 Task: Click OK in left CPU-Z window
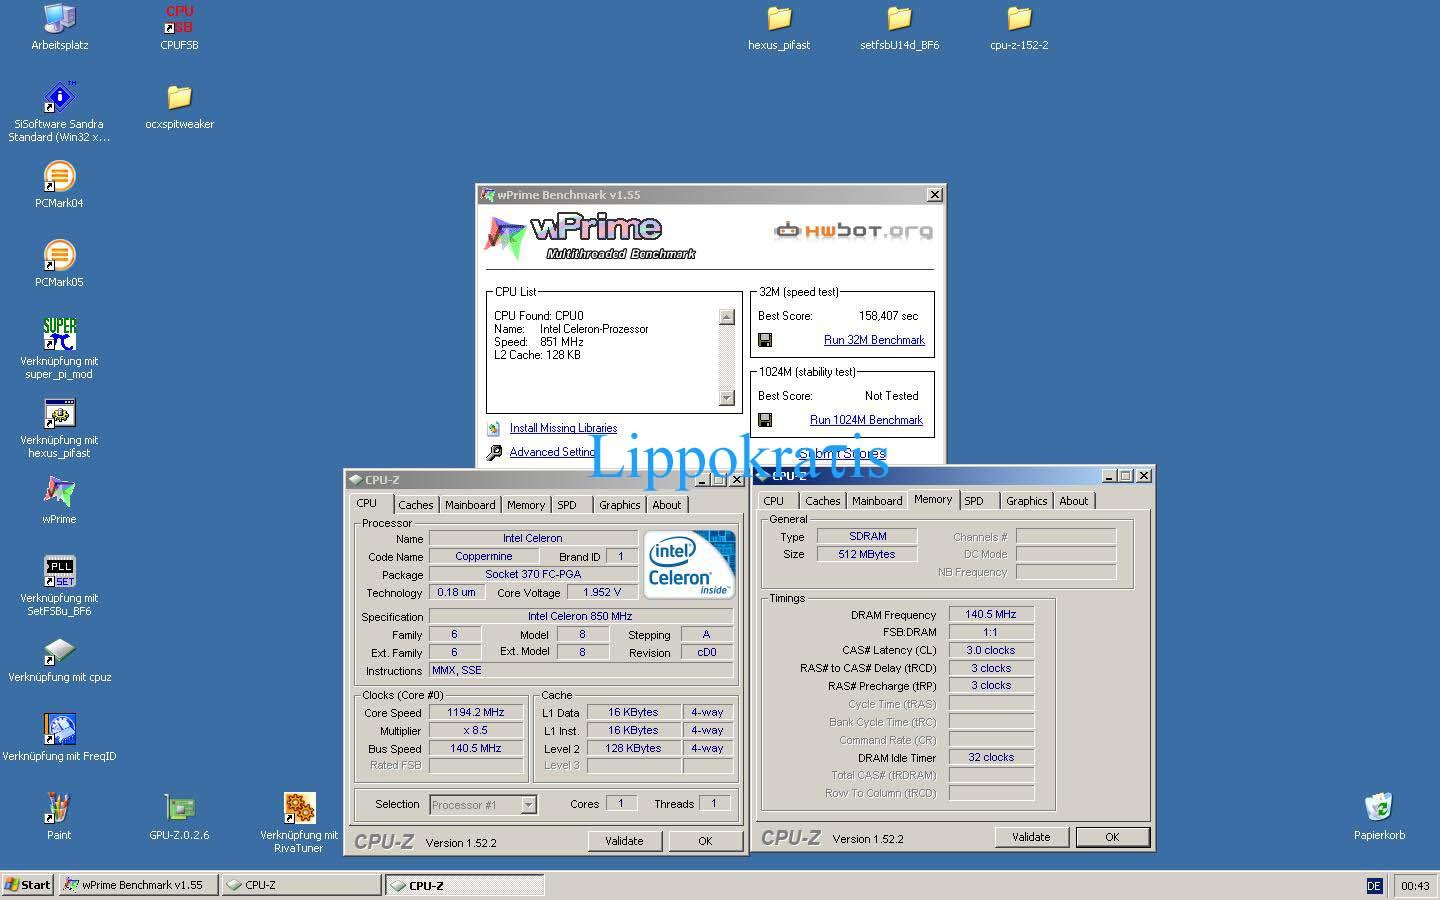pos(705,841)
